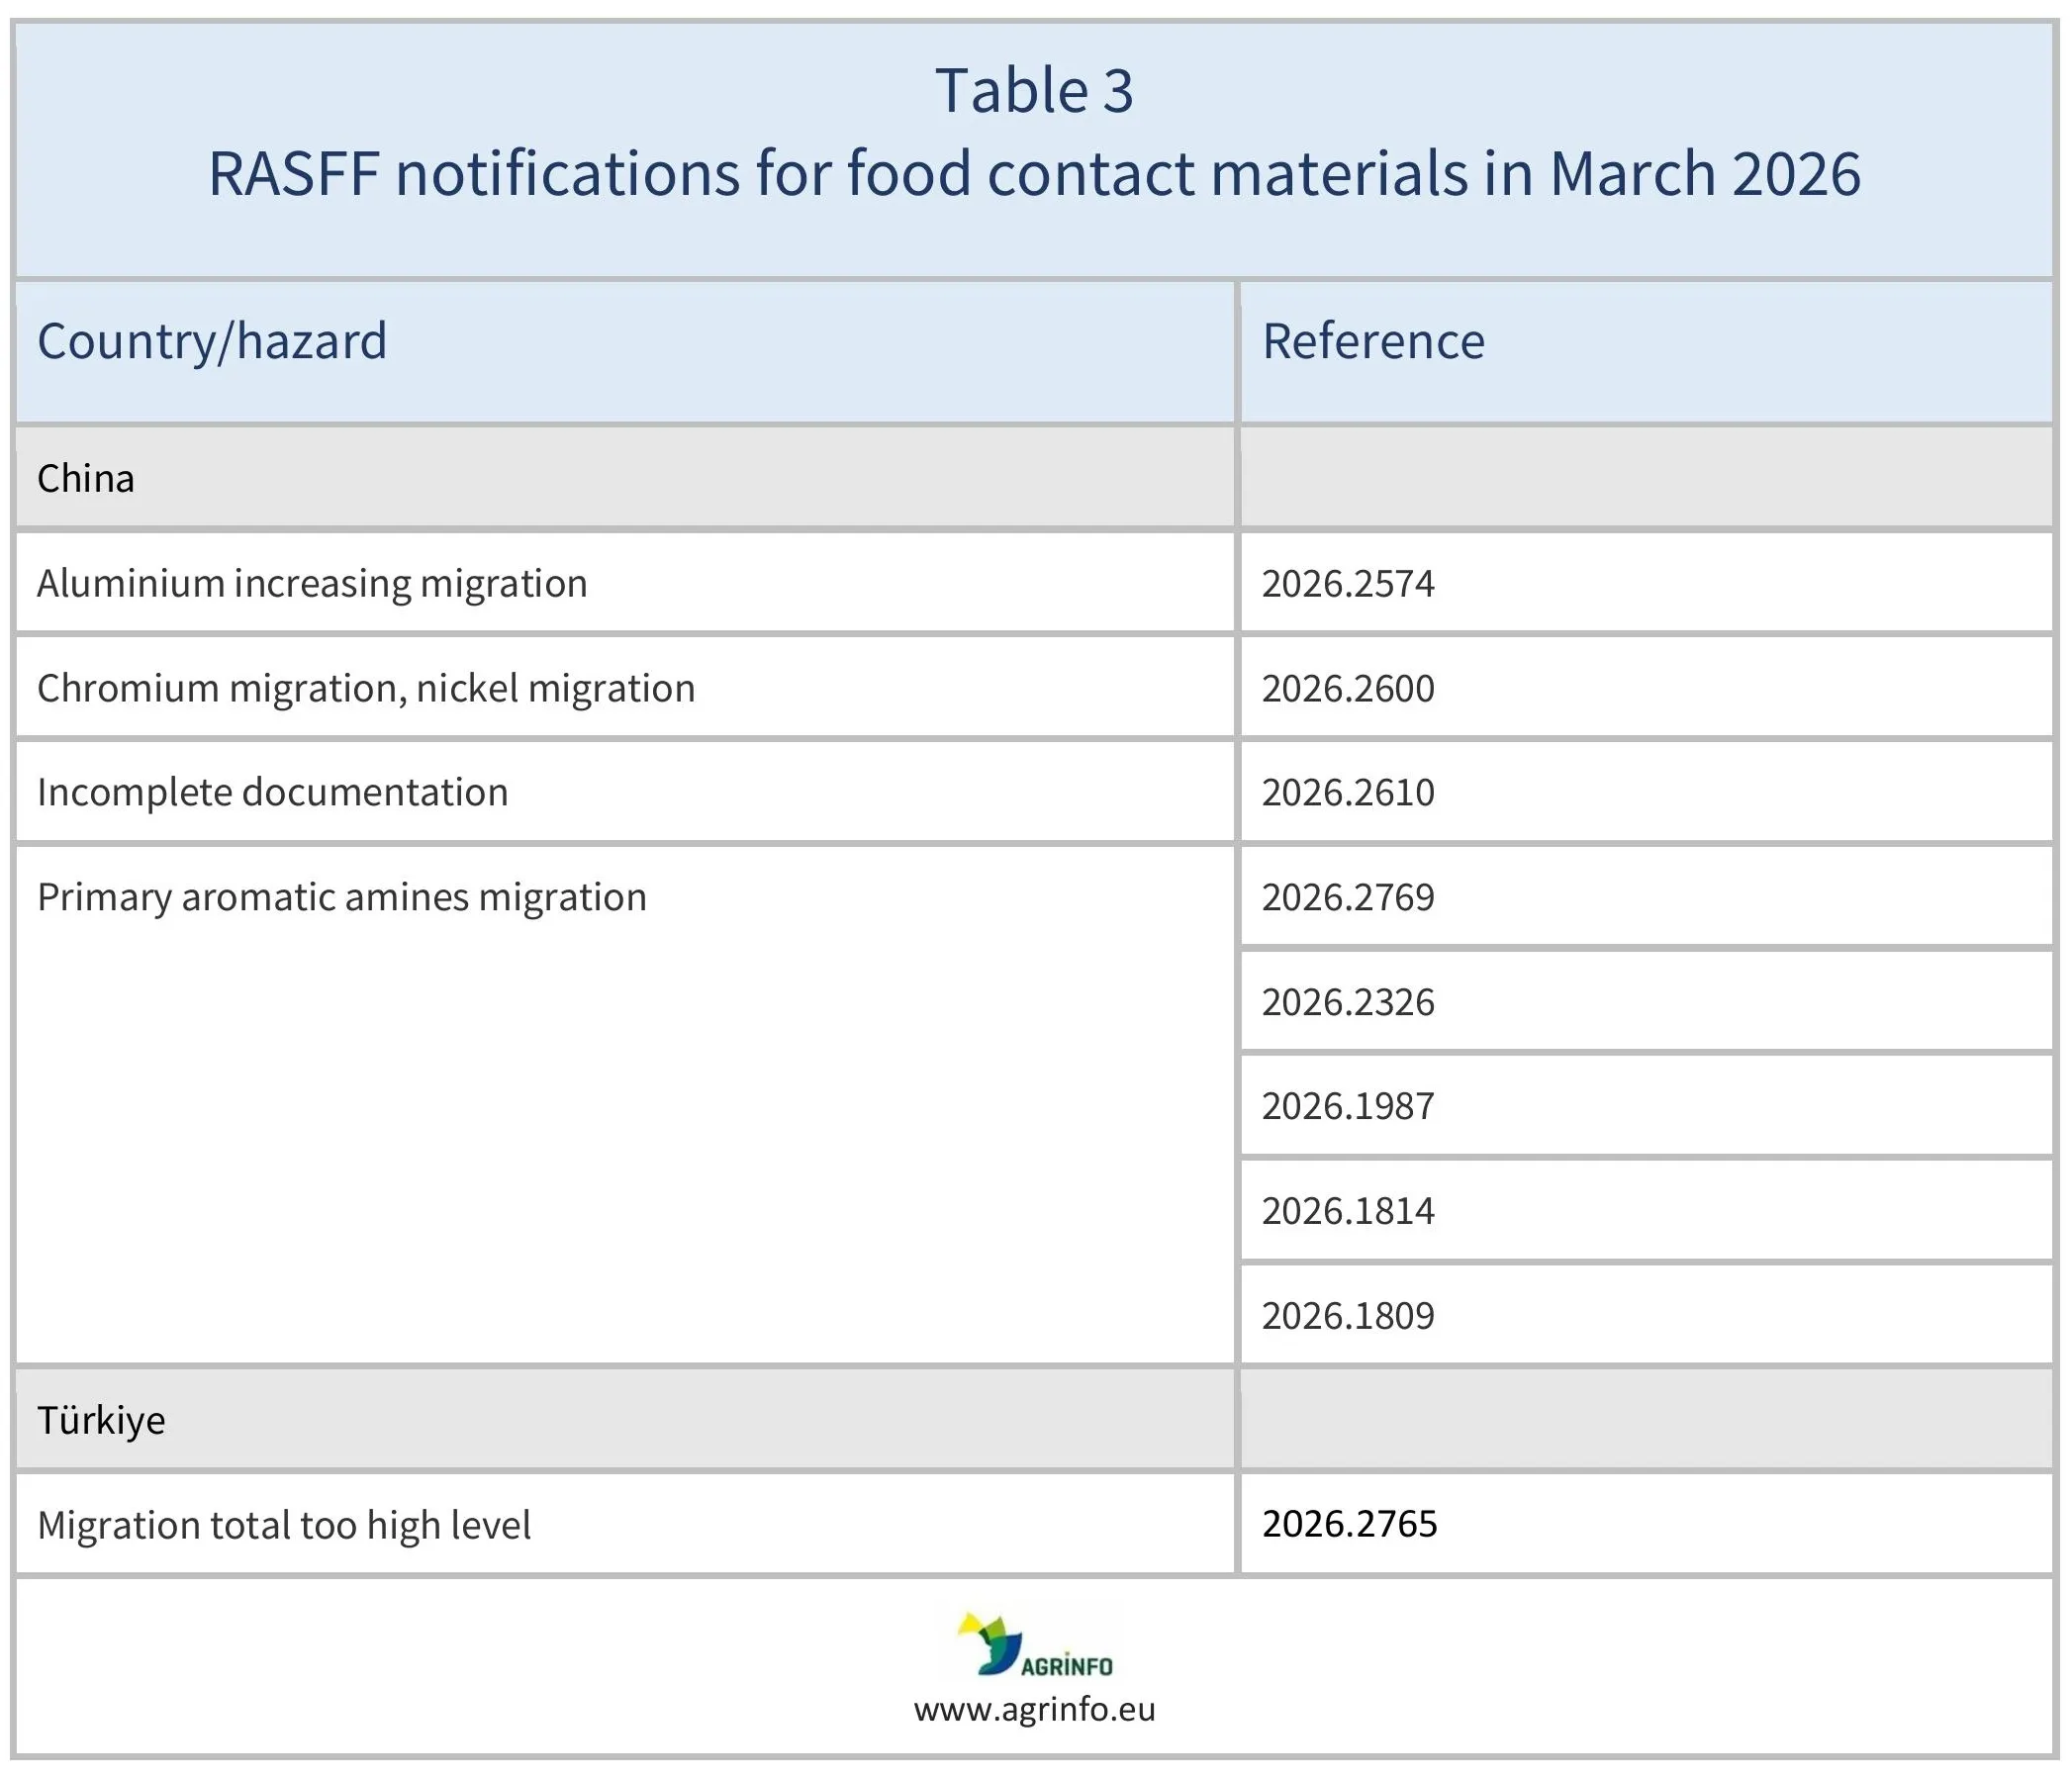This screenshot has height=1779, width=2072.
Task: Click reference 2026.2600
Action: pos(1348,688)
